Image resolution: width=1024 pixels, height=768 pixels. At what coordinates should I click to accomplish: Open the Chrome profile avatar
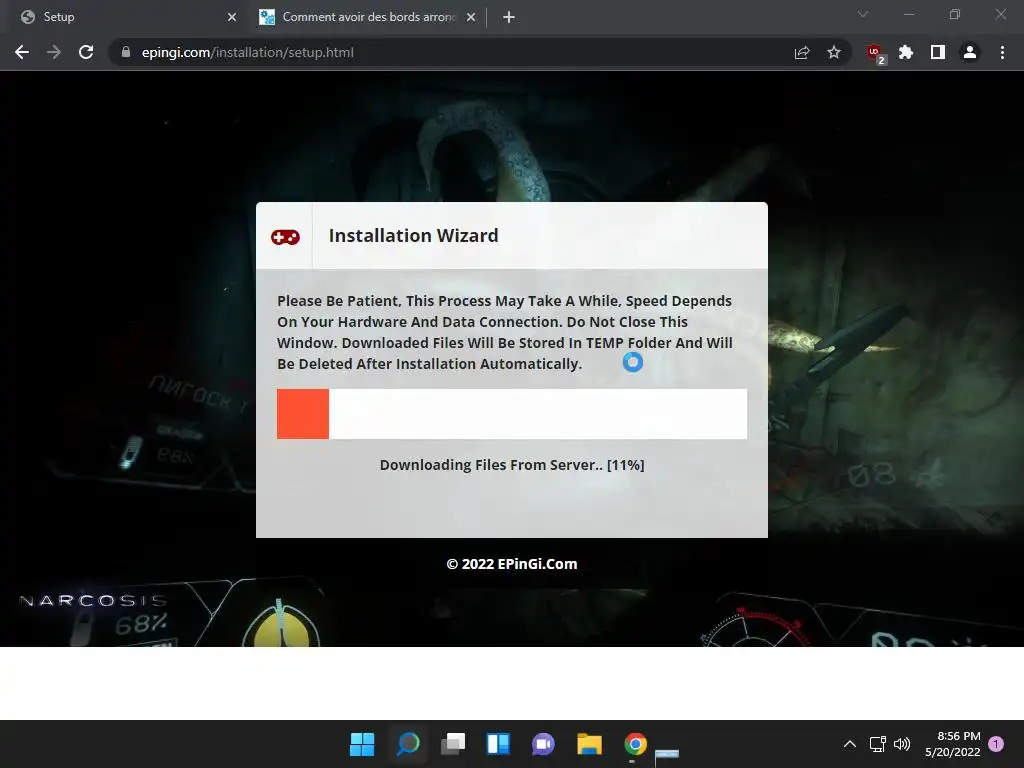click(970, 52)
